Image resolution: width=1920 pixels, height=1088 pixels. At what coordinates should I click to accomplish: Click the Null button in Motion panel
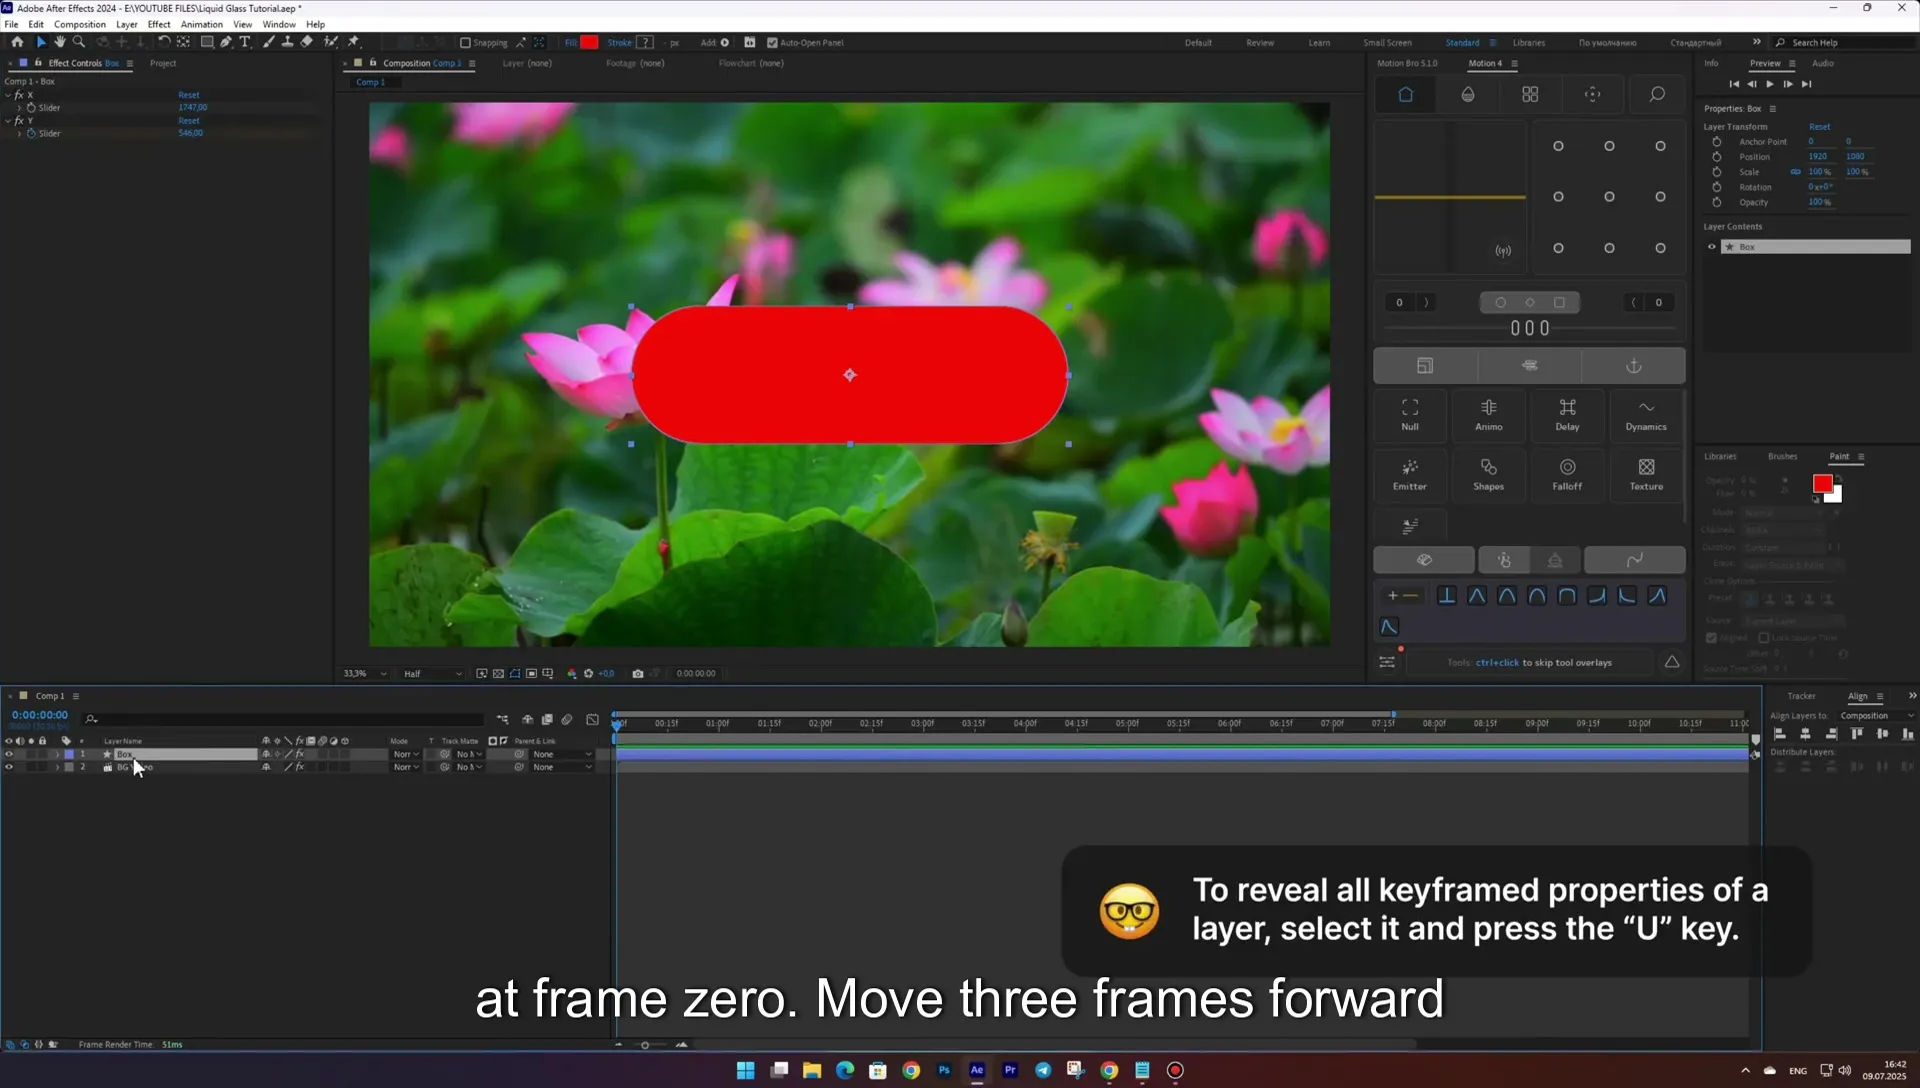pyautogui.click(x=1410, y=414)
